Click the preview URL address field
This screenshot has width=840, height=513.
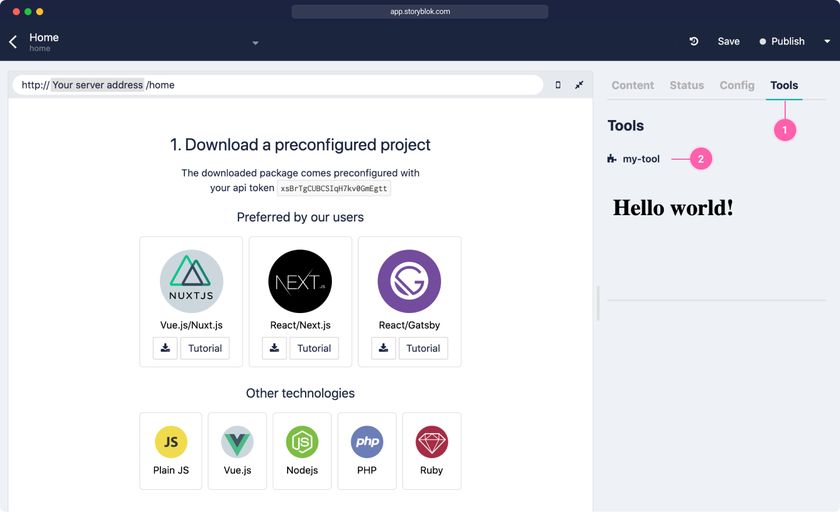[x=278, y=85]
